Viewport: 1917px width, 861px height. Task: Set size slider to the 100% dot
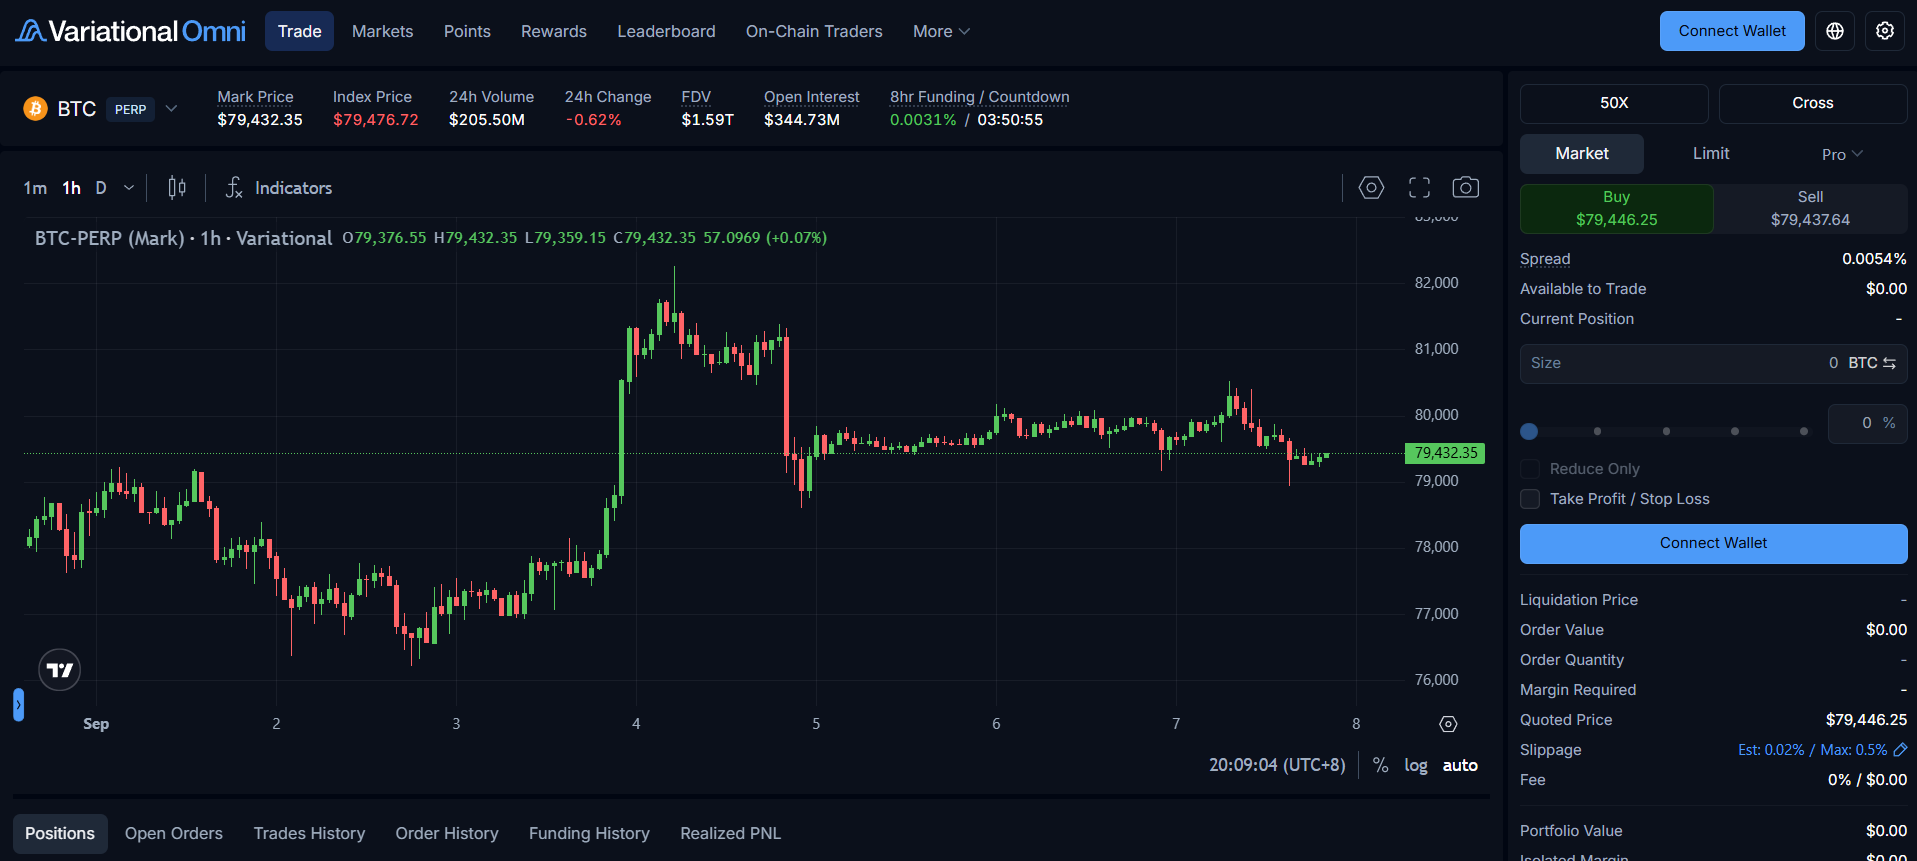(x=1804, y=431)
